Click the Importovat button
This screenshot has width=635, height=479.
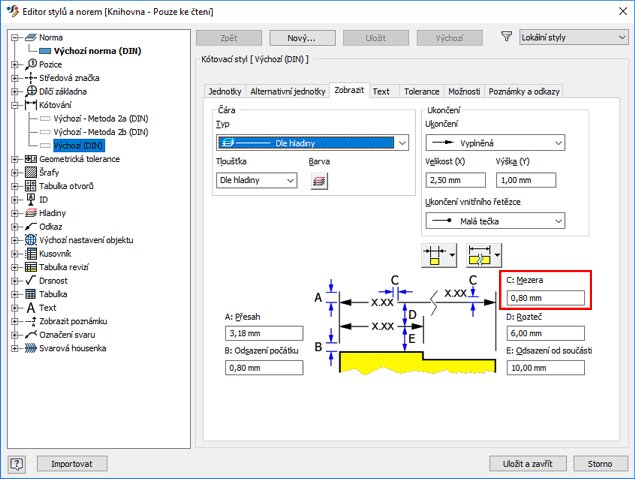(72, 464)
